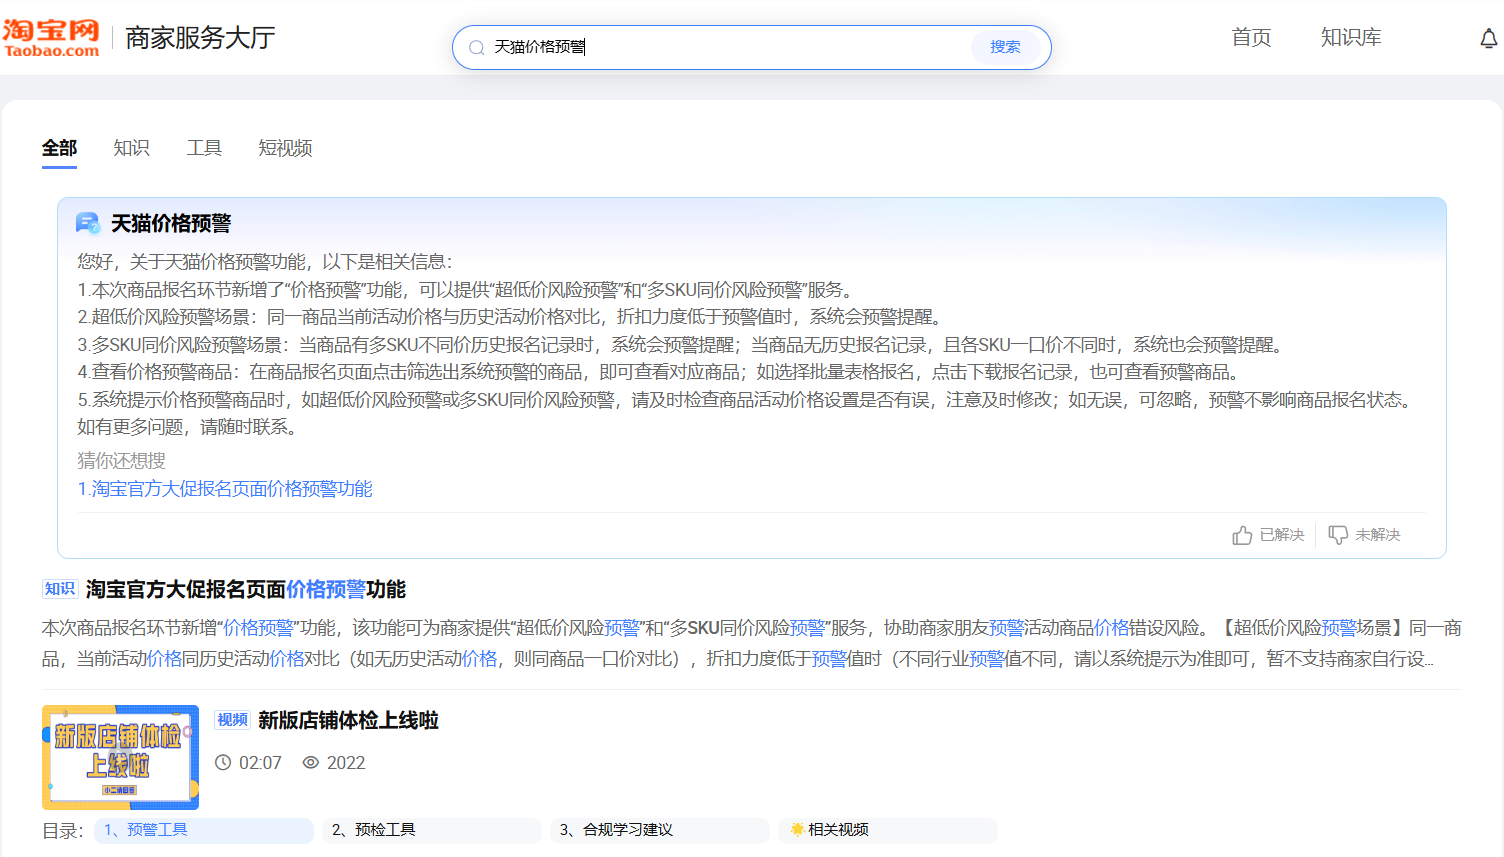Click the 目录: label
The width and height of the screenshot is (1504, 857).
tap(63, 831)
